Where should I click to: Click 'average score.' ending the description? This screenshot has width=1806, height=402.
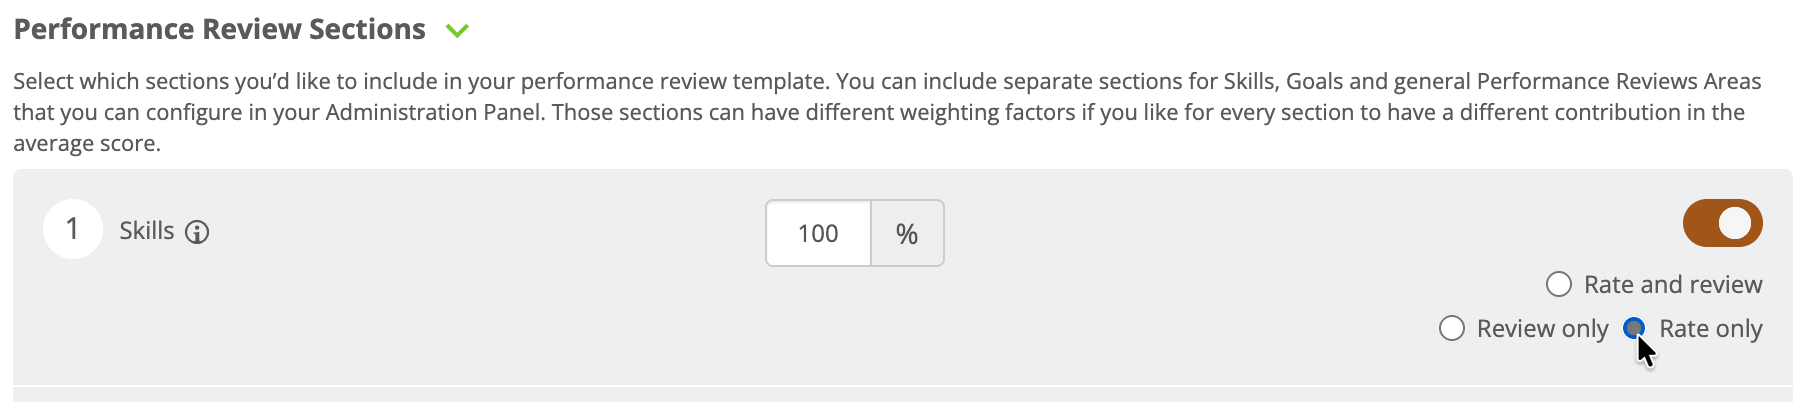87,144
